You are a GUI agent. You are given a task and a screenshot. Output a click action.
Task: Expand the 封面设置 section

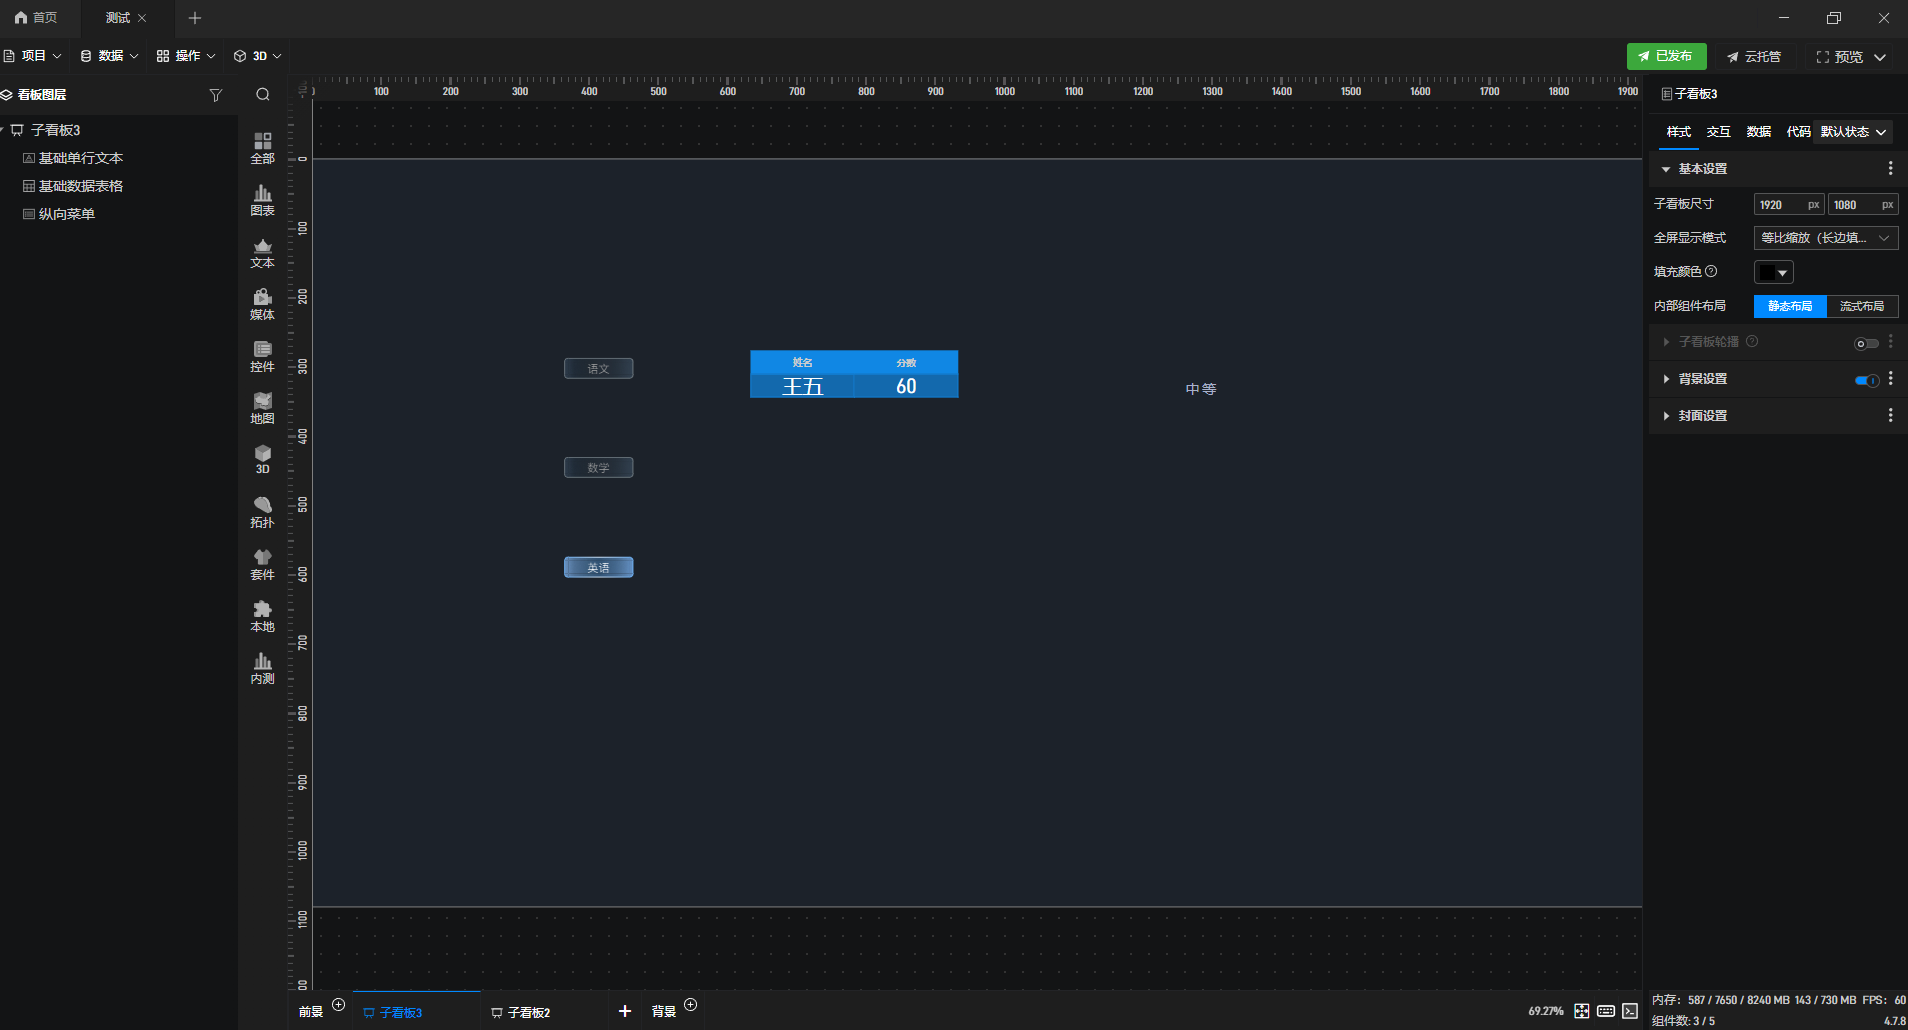tap(1666, 416)
